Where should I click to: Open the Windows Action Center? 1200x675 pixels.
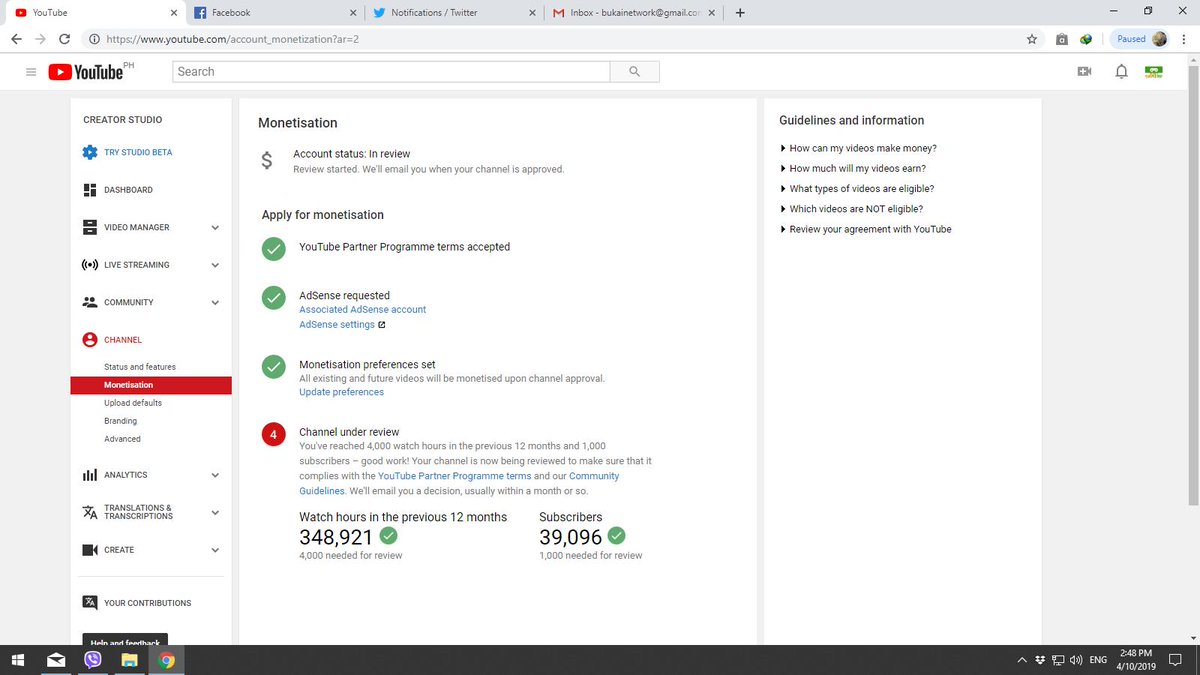point(1176,660)
